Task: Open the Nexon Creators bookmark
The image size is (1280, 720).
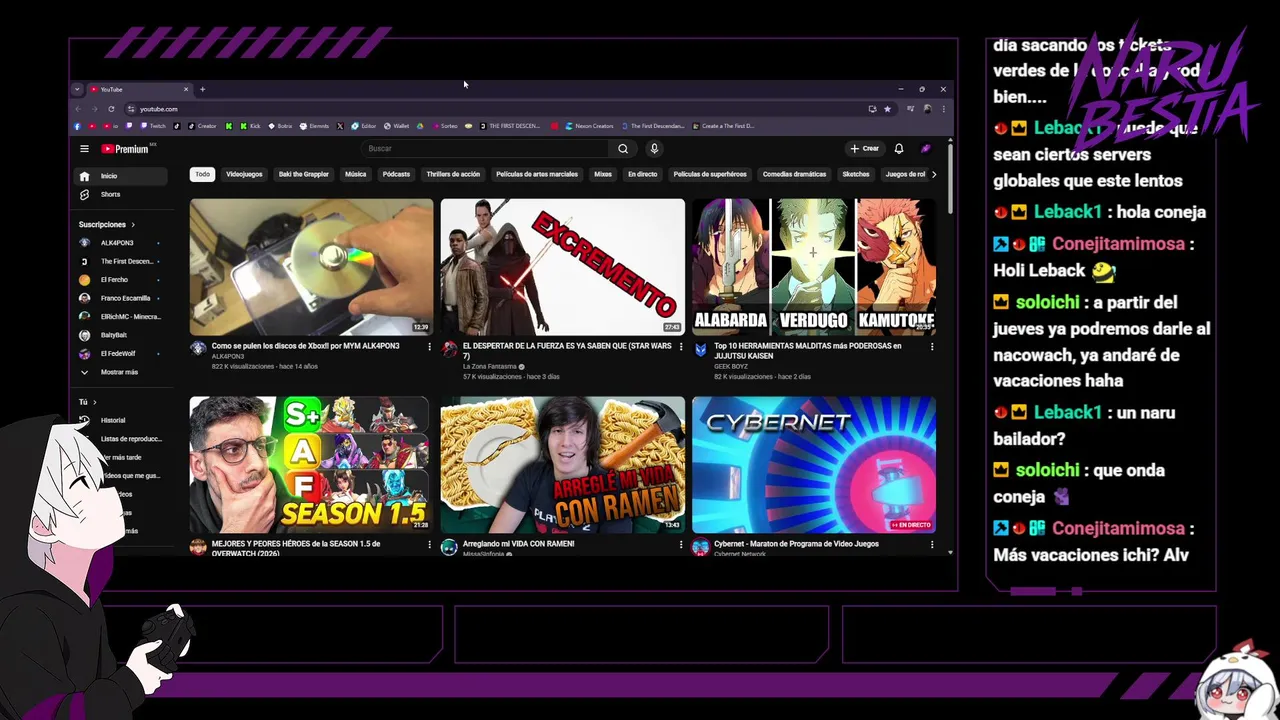Action: click(589, 126)
